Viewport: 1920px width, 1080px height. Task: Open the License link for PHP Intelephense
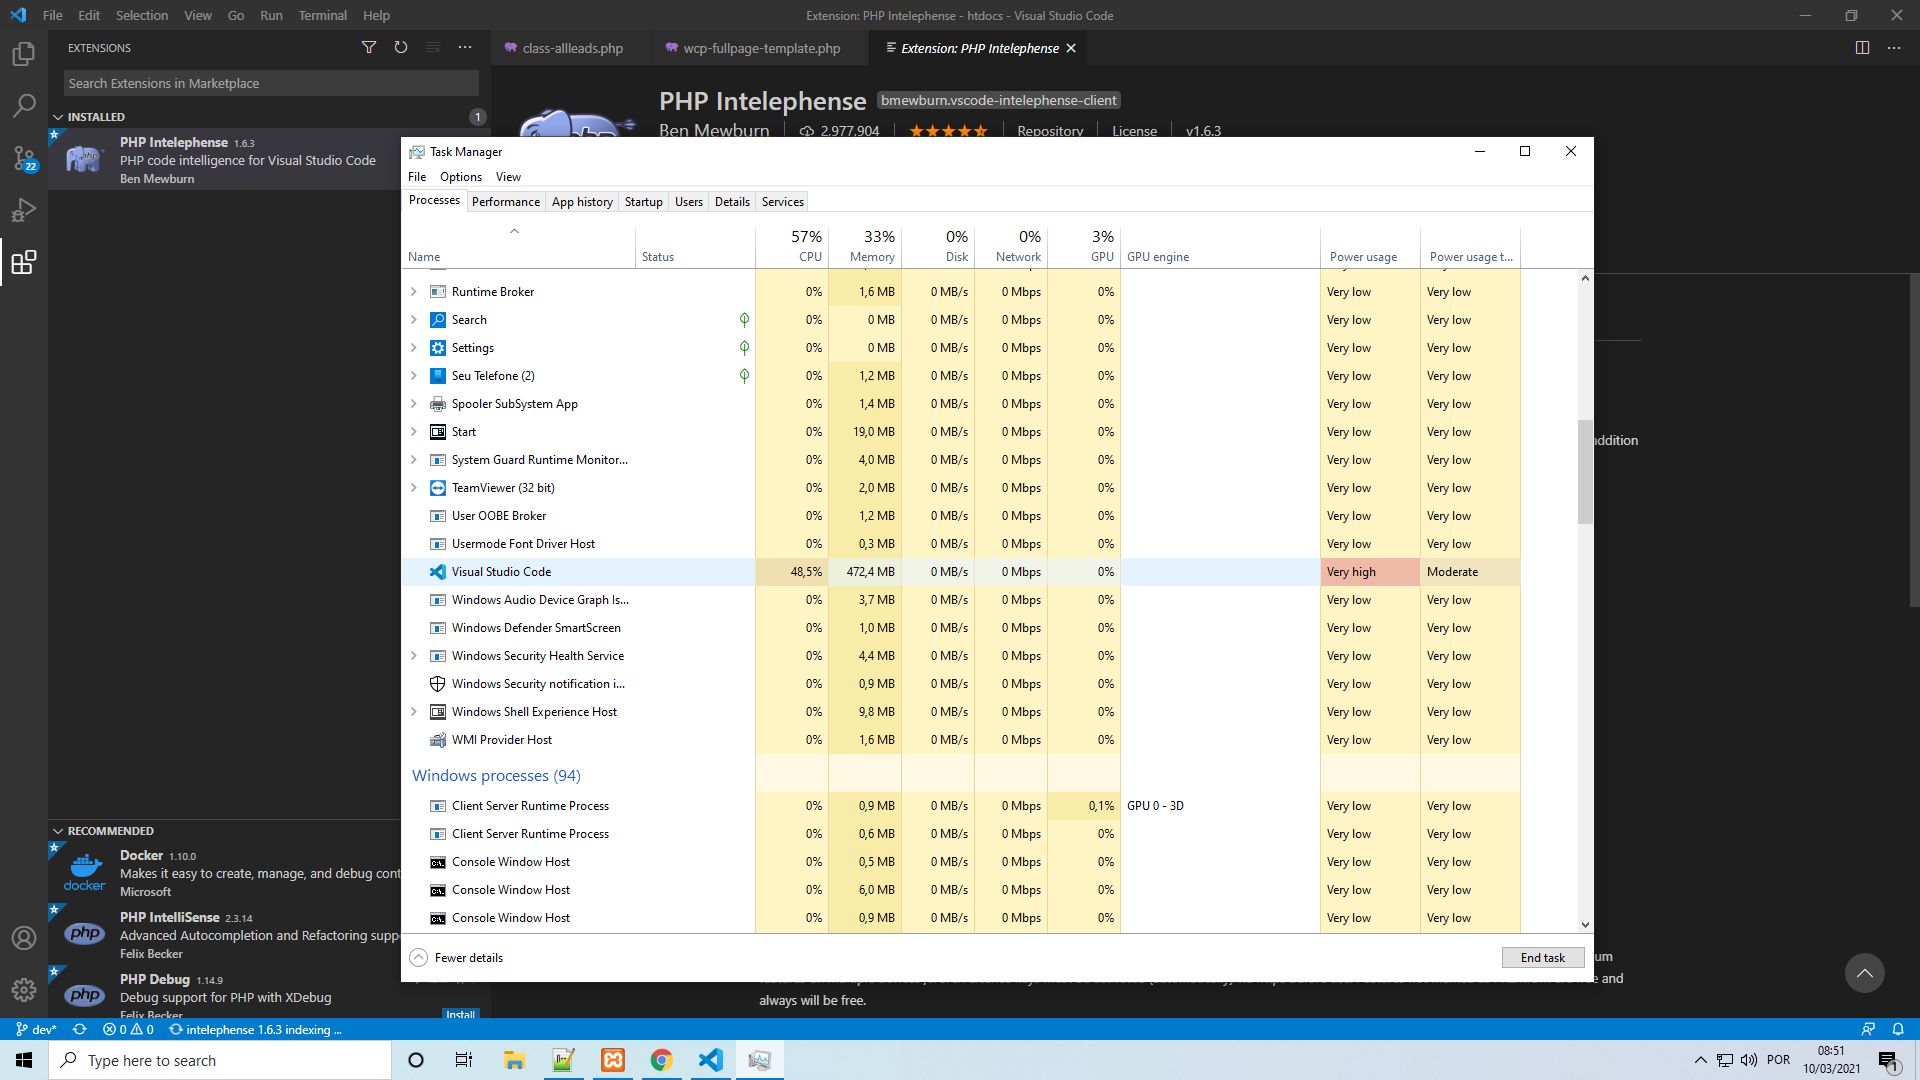(1134, 131)
